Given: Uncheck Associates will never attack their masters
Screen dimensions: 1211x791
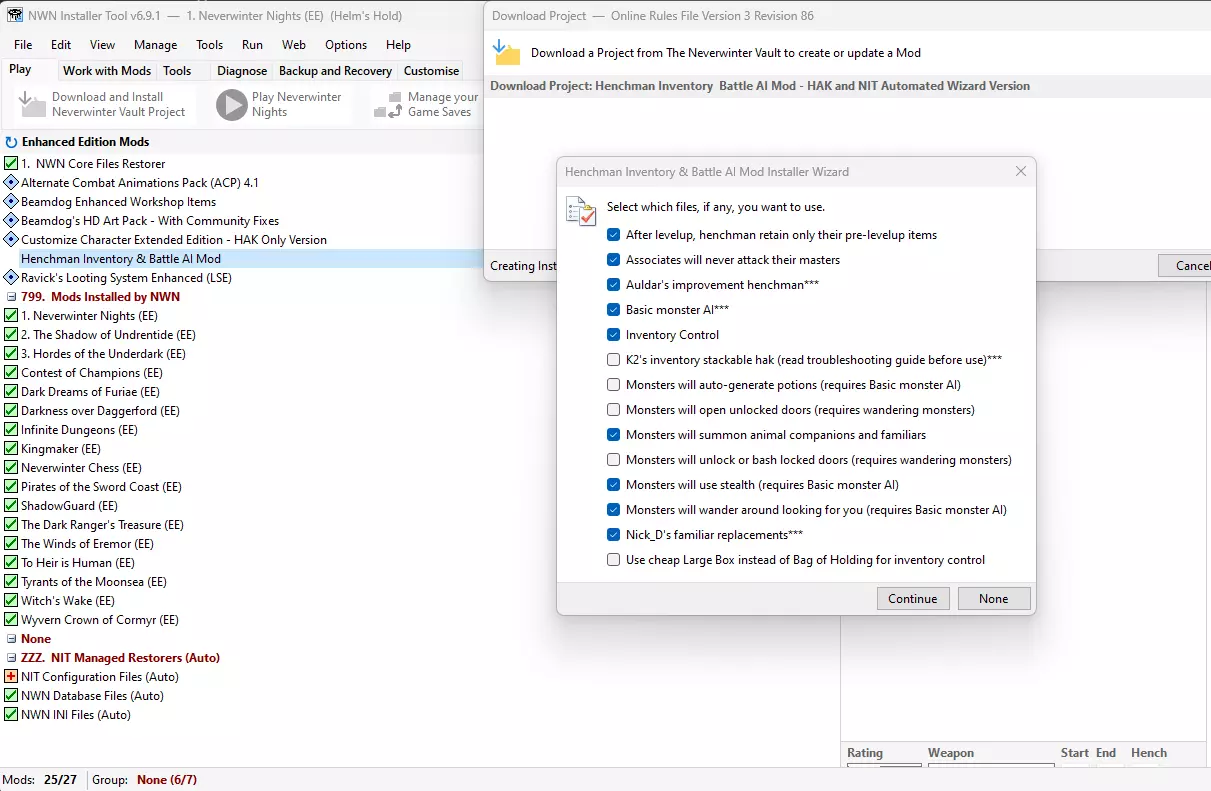Looking at the screenshot, I should (x=614, y=260).
